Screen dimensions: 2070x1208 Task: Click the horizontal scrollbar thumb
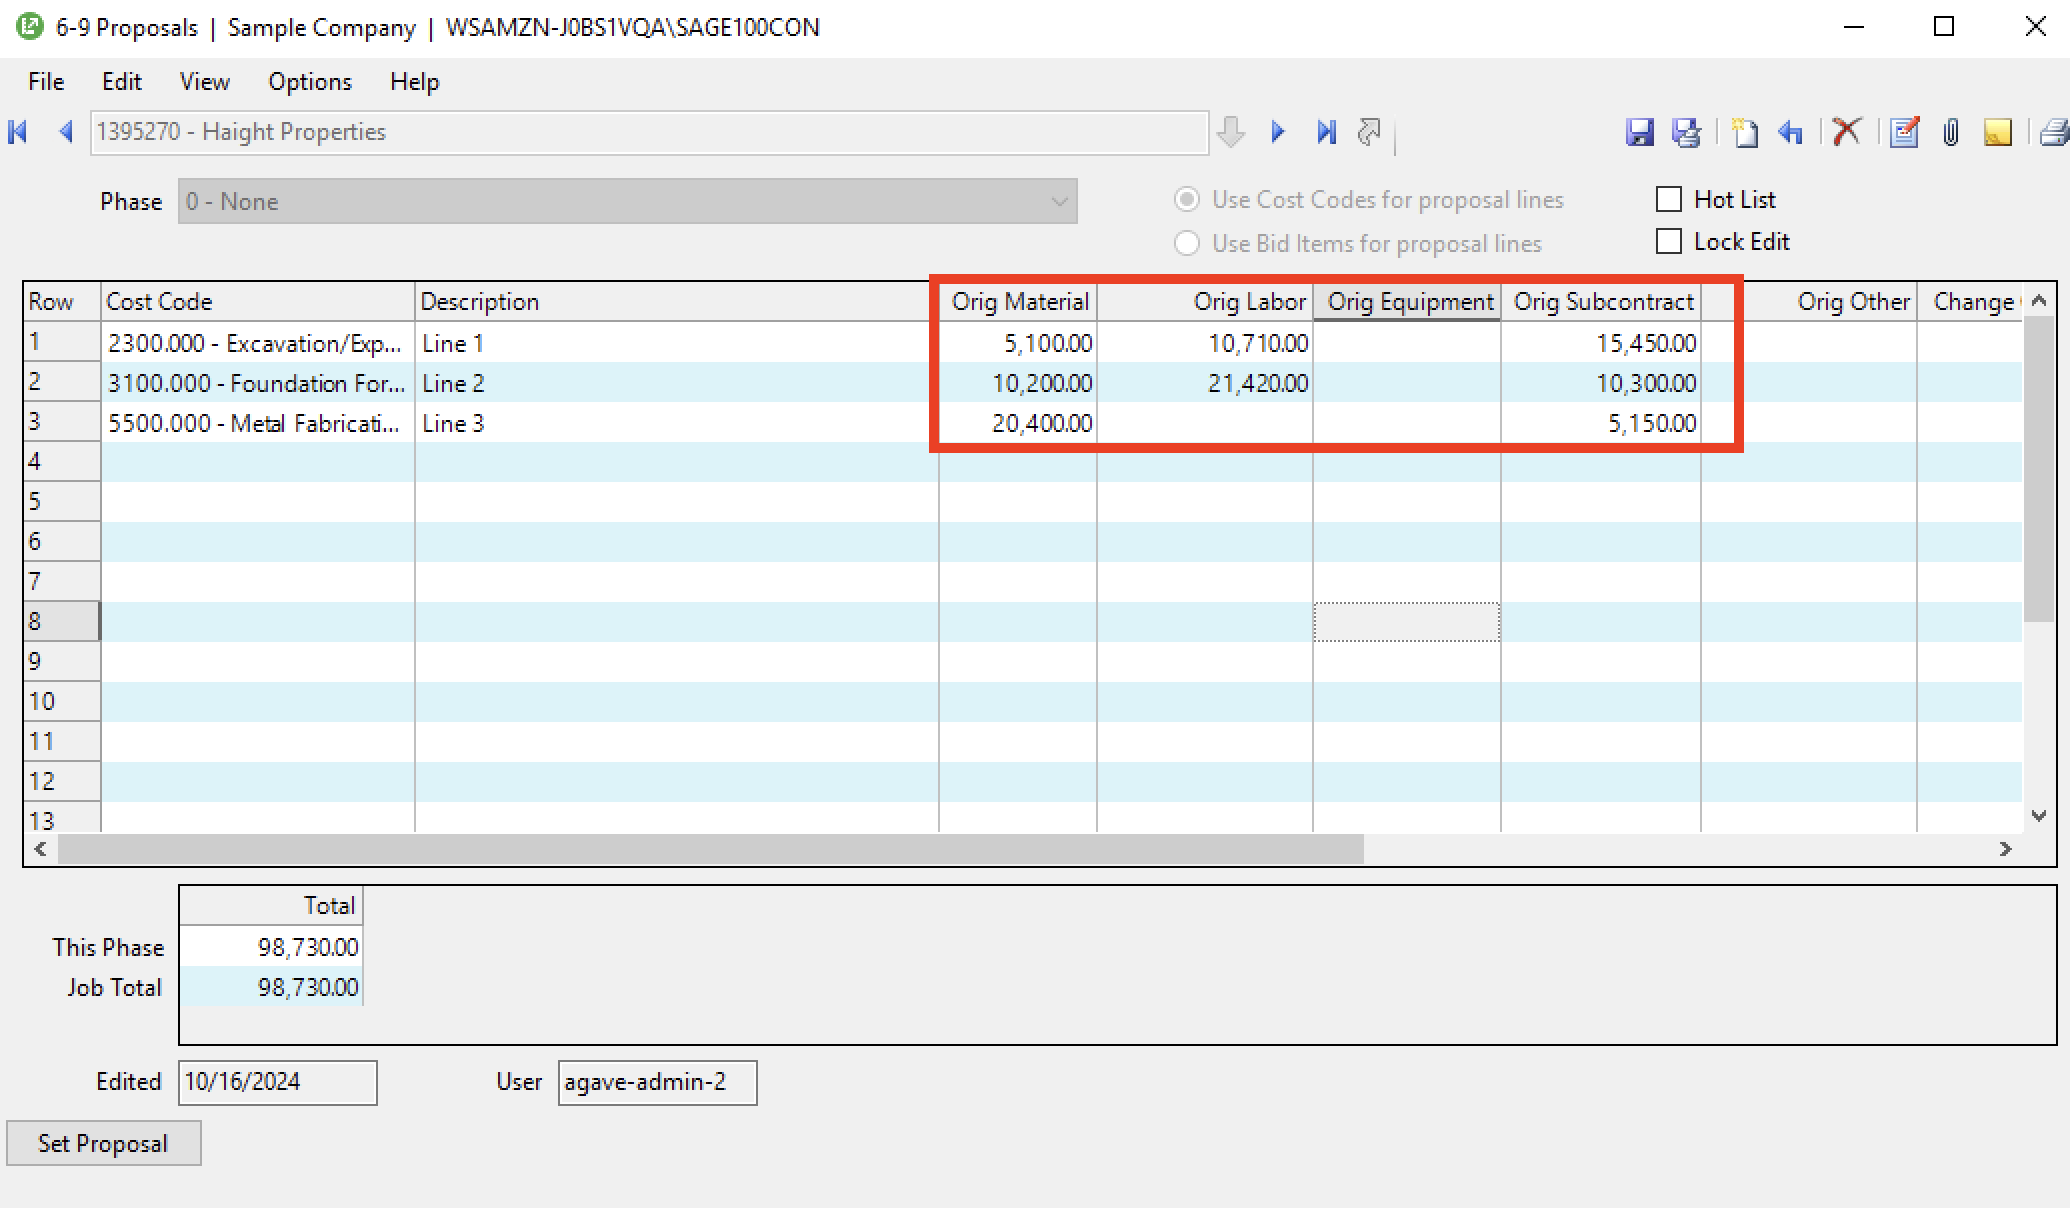pyautogui.click(x=710, y=849)
